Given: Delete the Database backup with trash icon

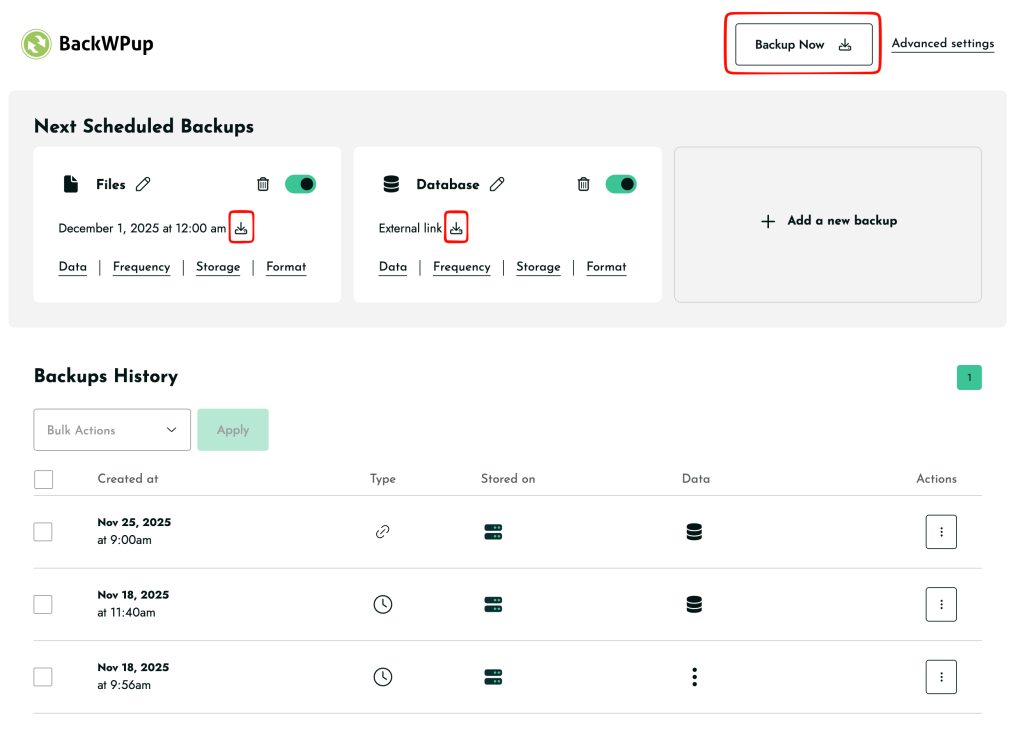Looking at the screenshot, I should click(x=583, y=184).
